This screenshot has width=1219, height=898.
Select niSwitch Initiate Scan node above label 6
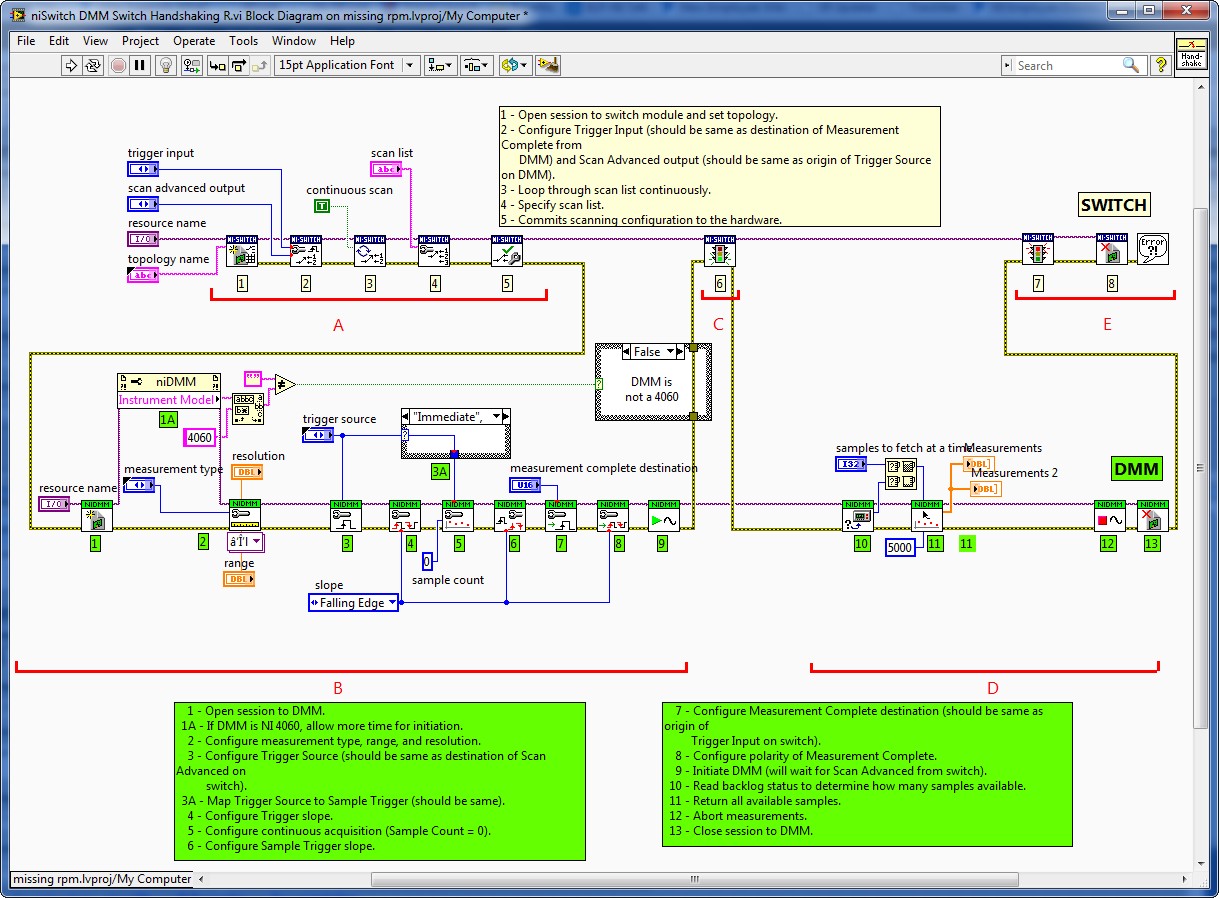click(x=719, y=251)
